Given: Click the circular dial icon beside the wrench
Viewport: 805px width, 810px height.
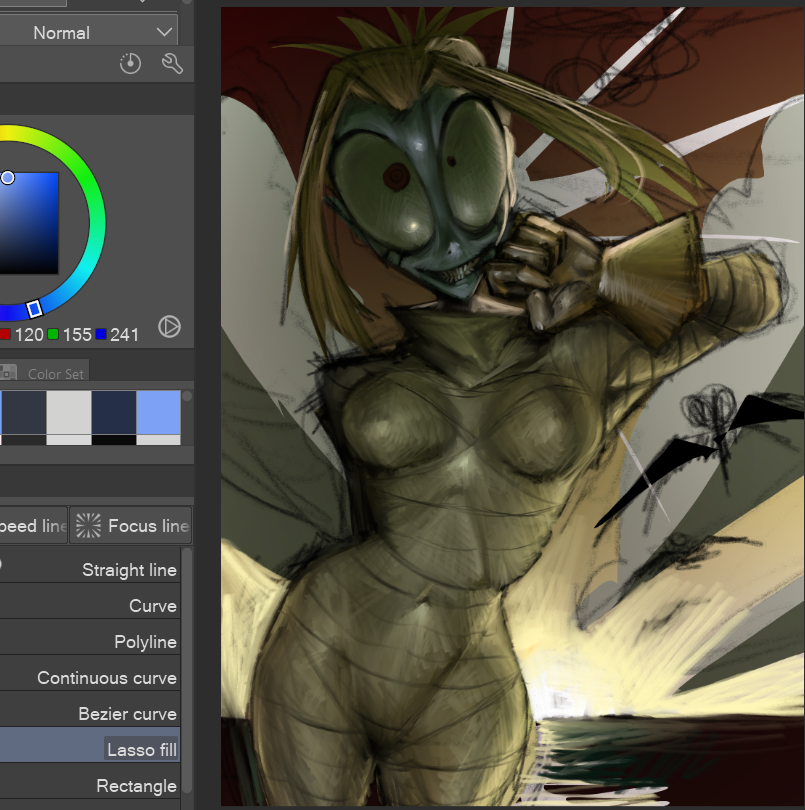Looking at the screenshot, I should [130, 64].
